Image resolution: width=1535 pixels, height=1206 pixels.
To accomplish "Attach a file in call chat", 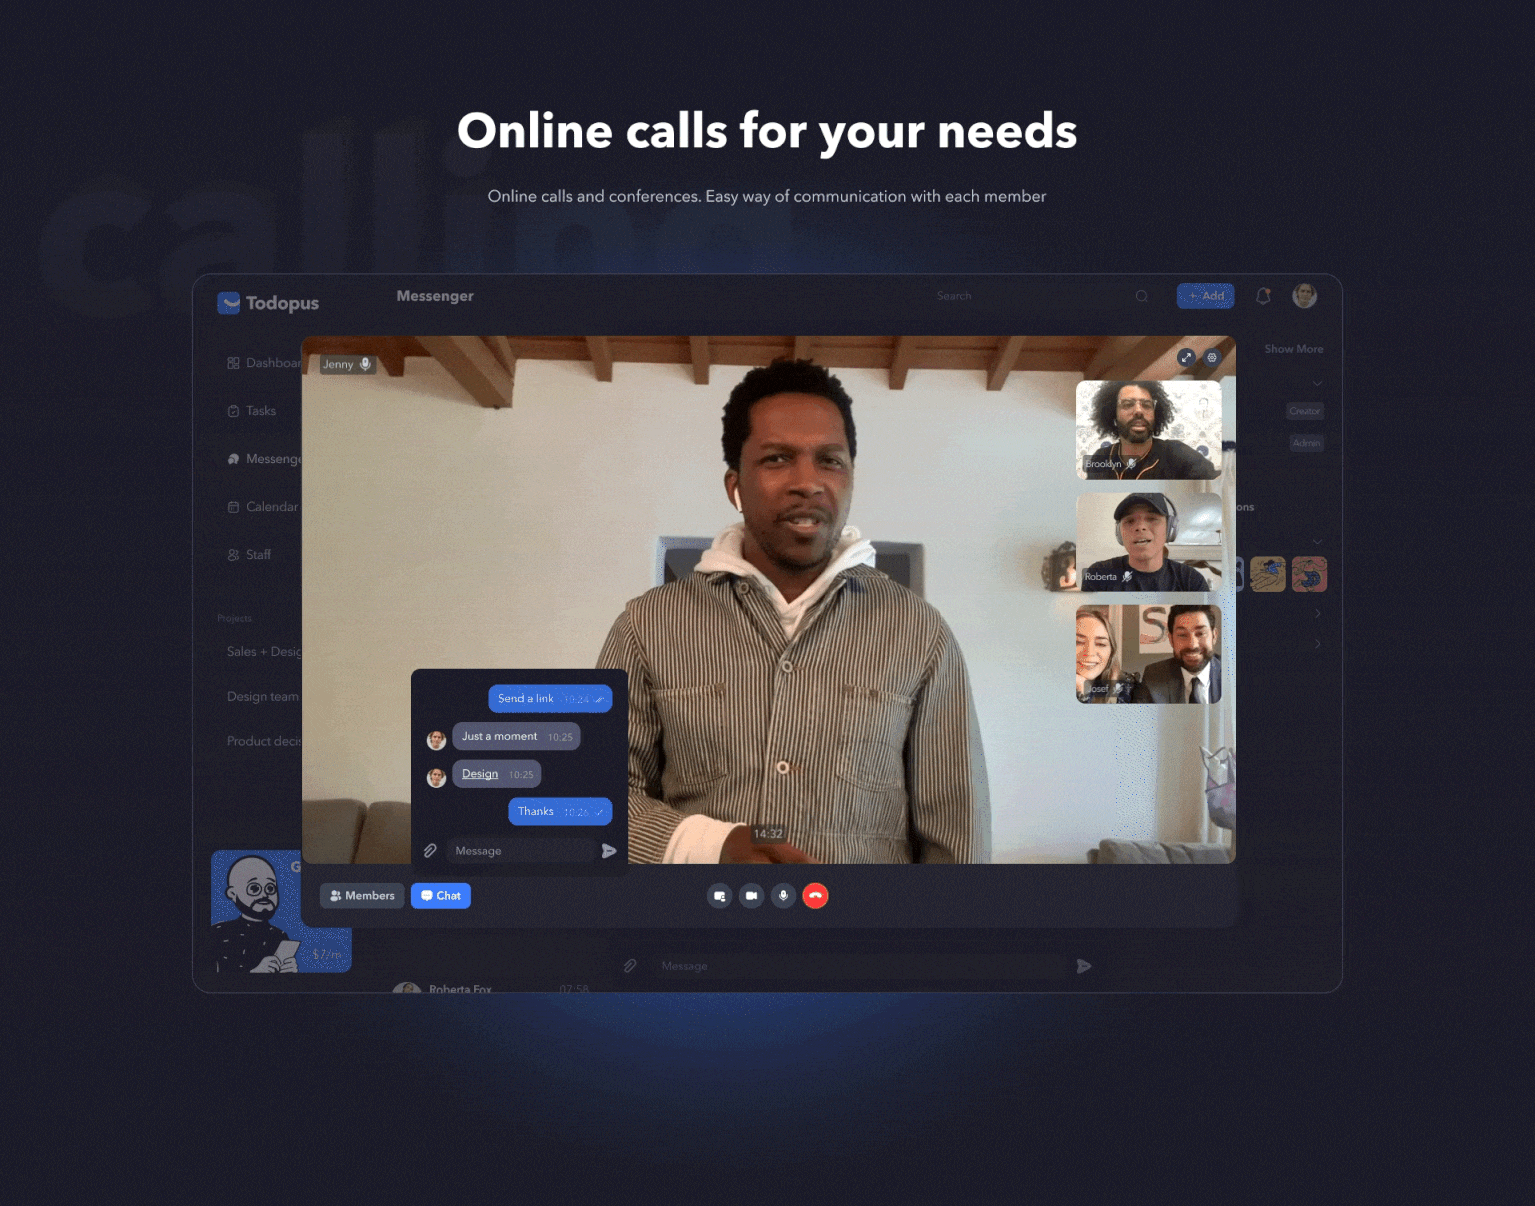I will point(430,851).
